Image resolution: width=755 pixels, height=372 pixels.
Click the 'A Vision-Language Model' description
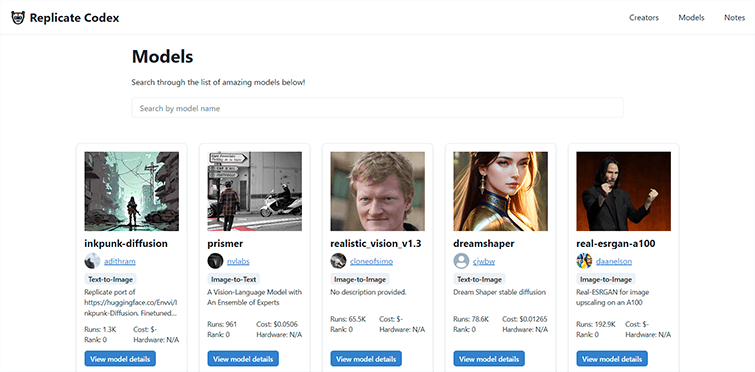tap(255, 297)
